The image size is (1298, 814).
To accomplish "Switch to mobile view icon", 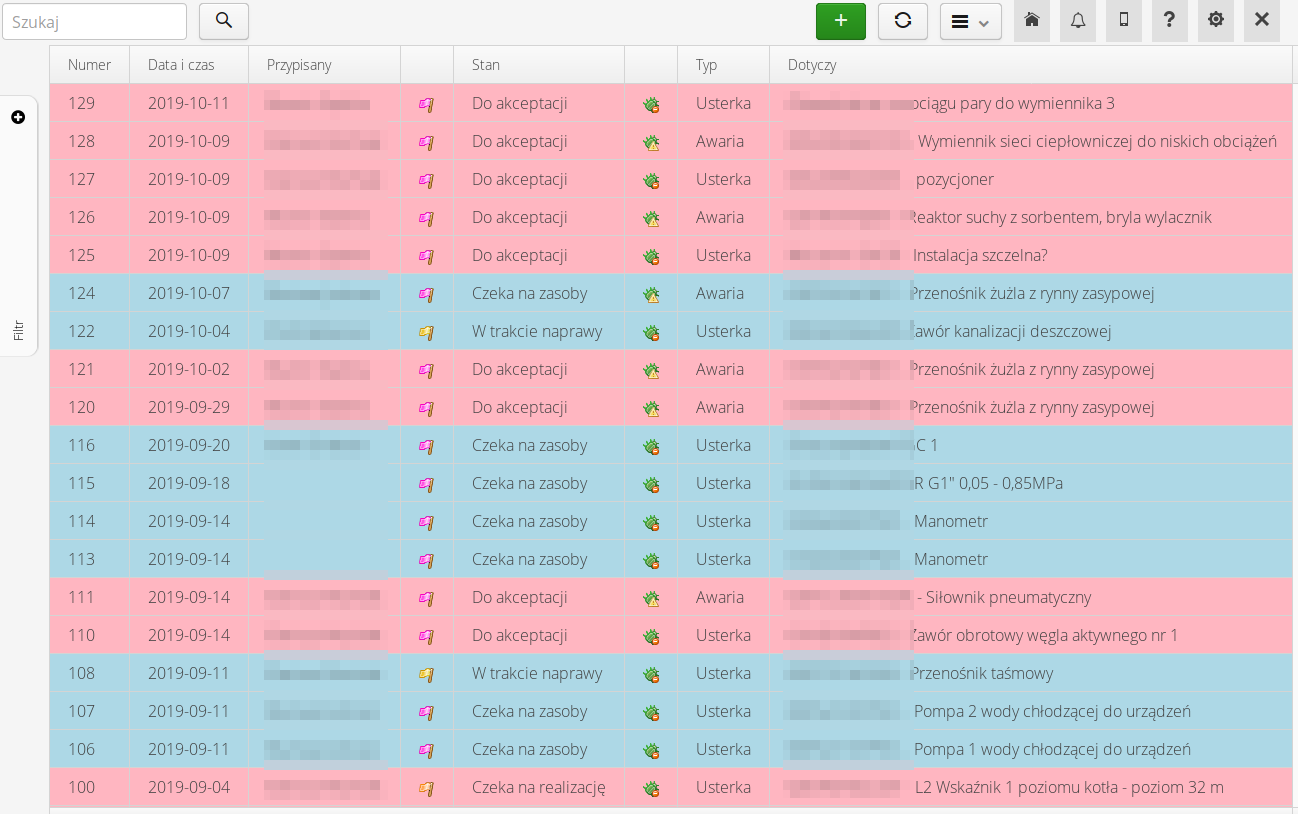I will [x=1124, y=20].
